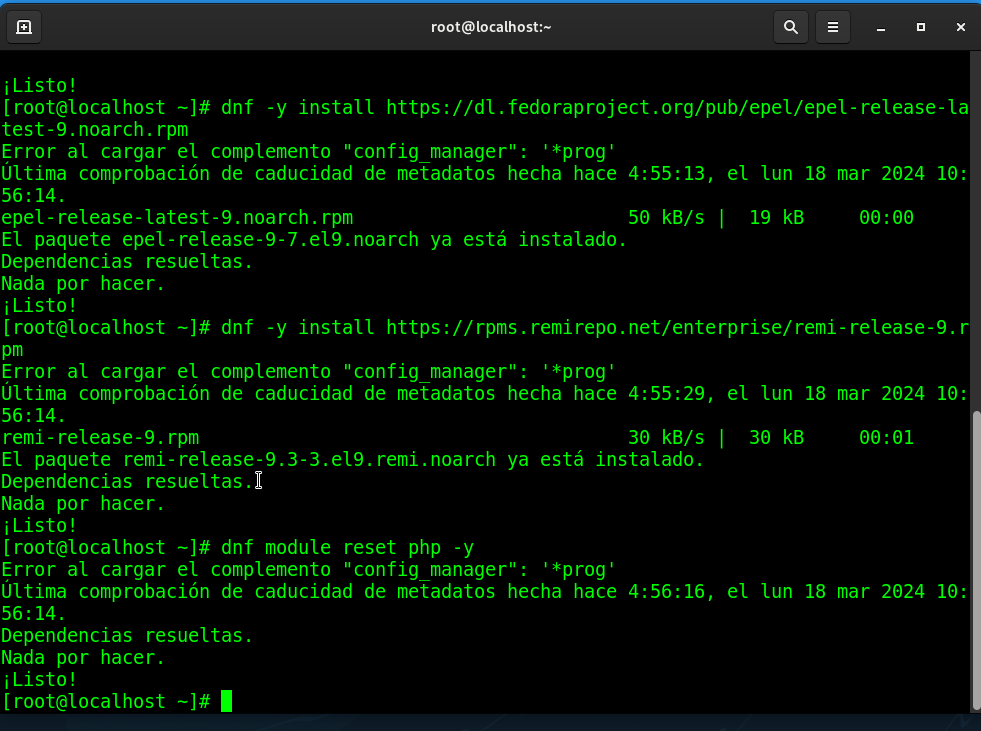
Task: Maximize the terminal window
Action: 921,27
